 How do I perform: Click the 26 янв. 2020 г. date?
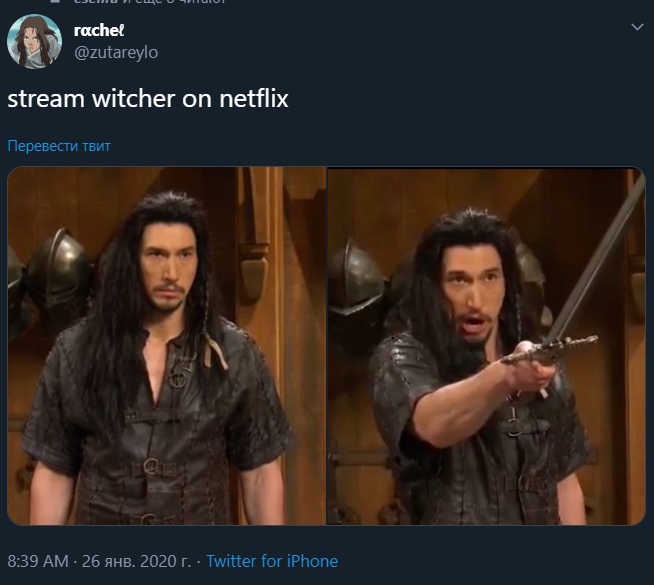[136, 561]
